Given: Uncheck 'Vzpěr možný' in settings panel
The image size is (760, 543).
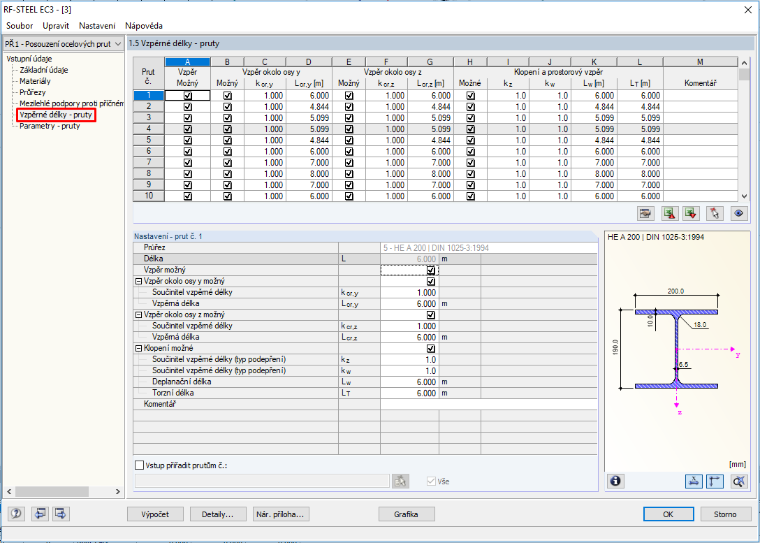Looking at the screenshot, I should pos(431,270).
